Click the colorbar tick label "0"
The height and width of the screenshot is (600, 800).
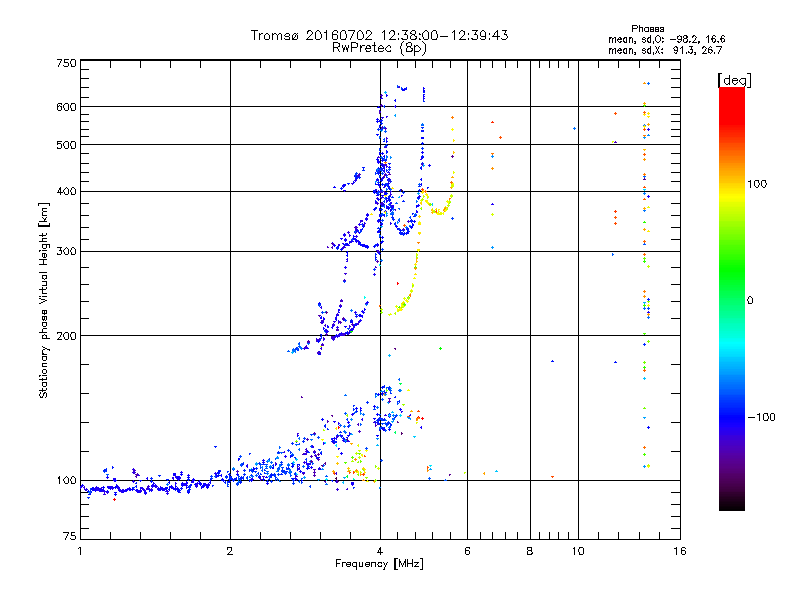(750, 300)
